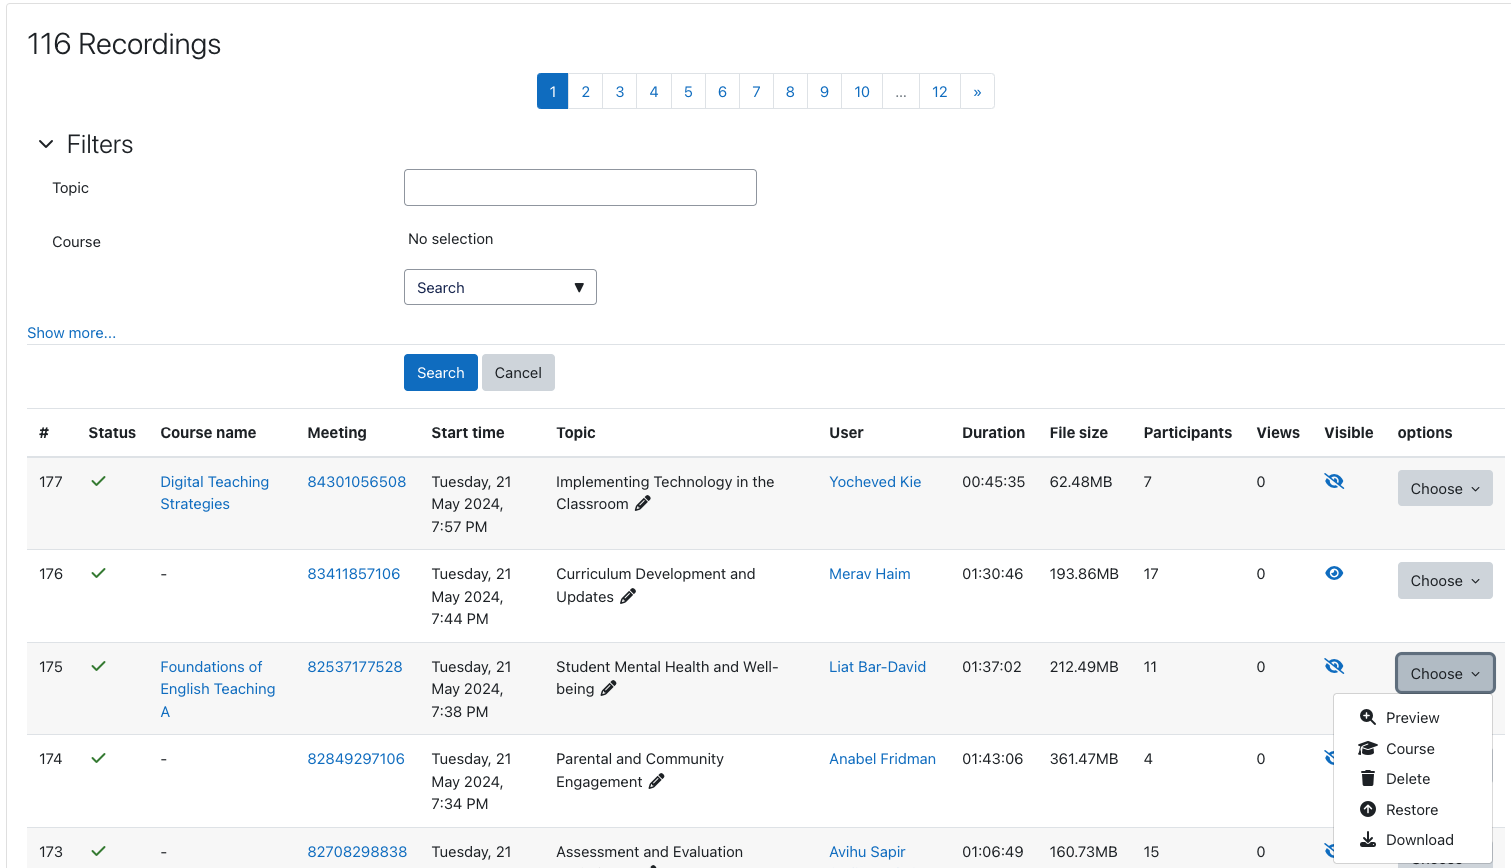Viewport: 1511px width, 868px height.
Task: Click Show more filters link
Action: 71,333
